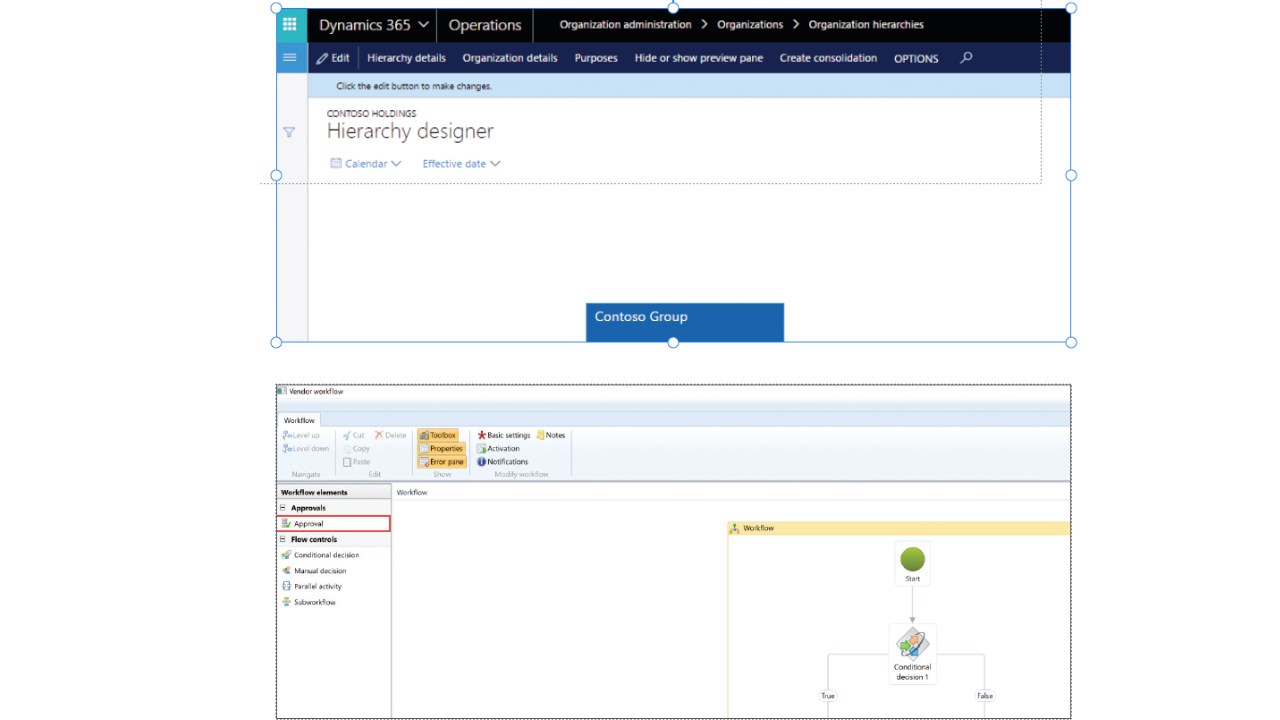Open workflow Notifications settings
The width and height of the screenshot is (1280, 720).
(x=502, y=461)
